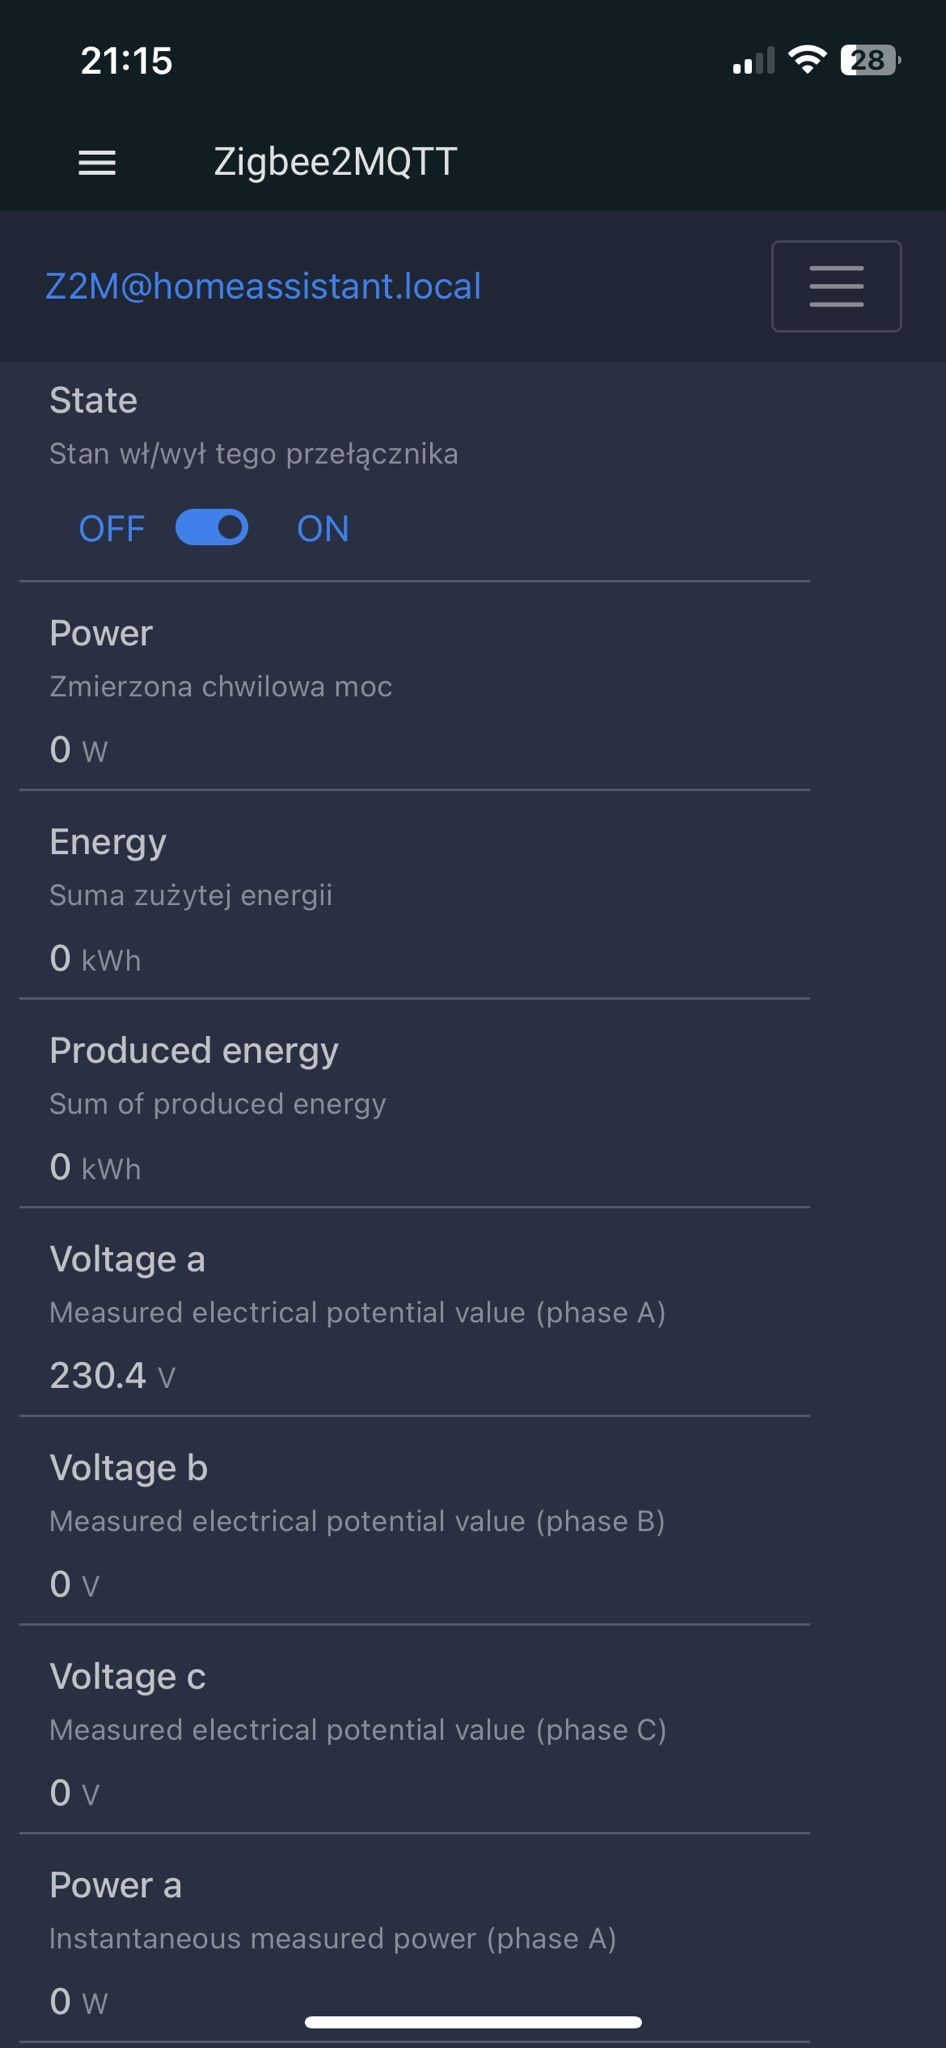
Task: Select the OFF label of State switch
Action: point(112,529)
